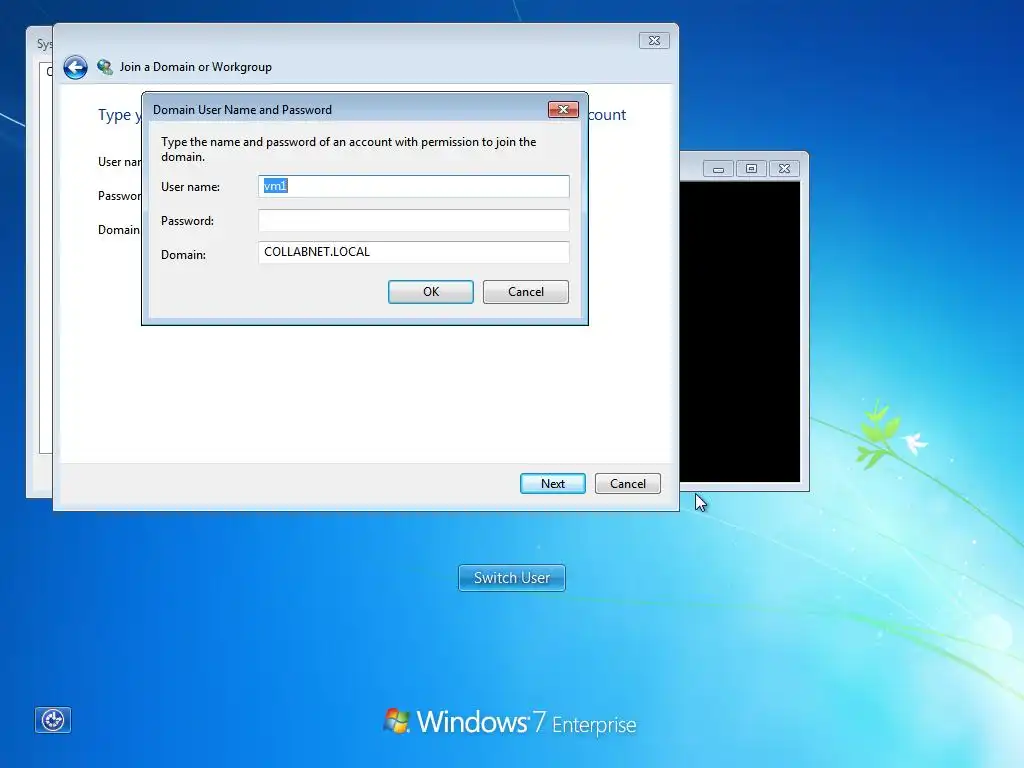Click the 'Password:' label in dialog
Screen dimensions: 1024x768
pos(187,221)
